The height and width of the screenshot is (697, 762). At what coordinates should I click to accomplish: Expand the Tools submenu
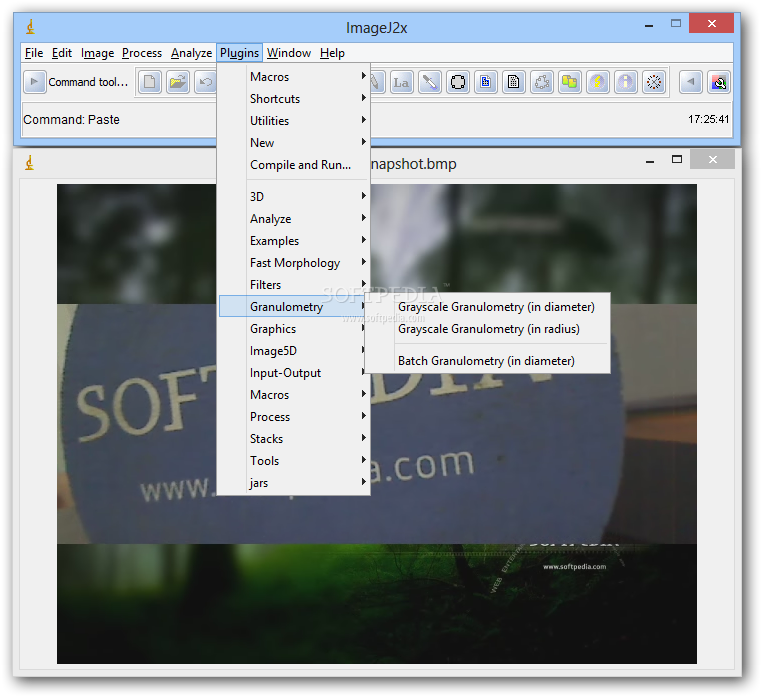pyautogui.click(x=294, y=460)
